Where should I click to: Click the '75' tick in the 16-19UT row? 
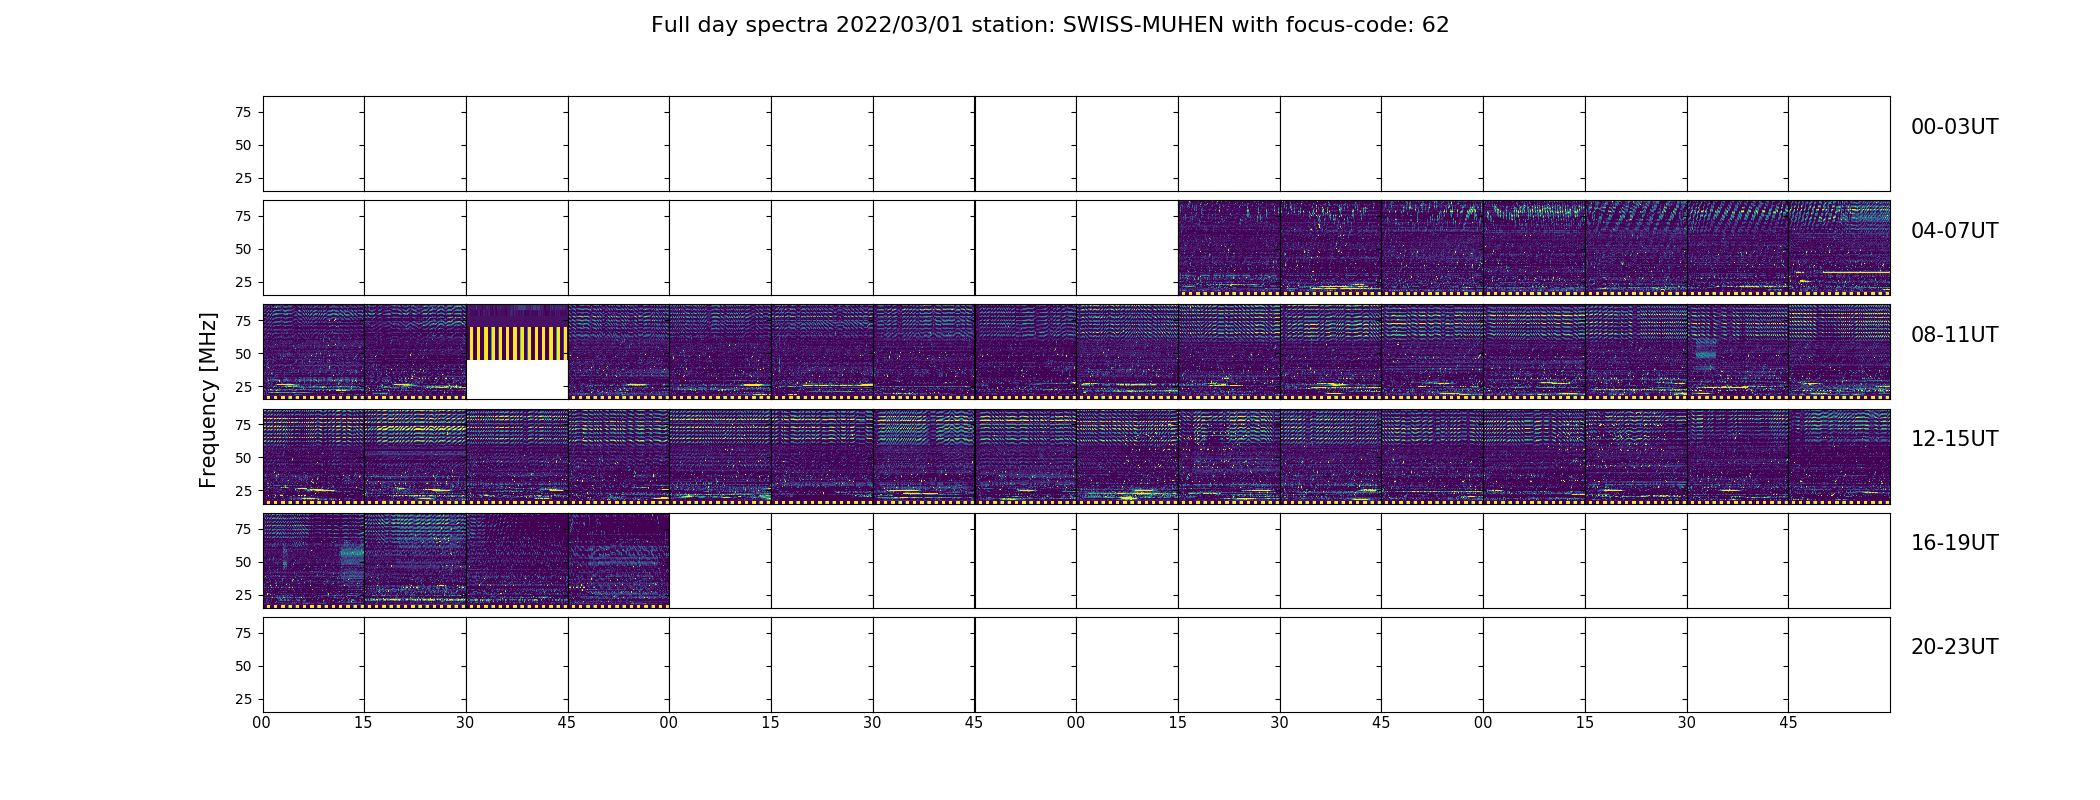coord(243,529)
